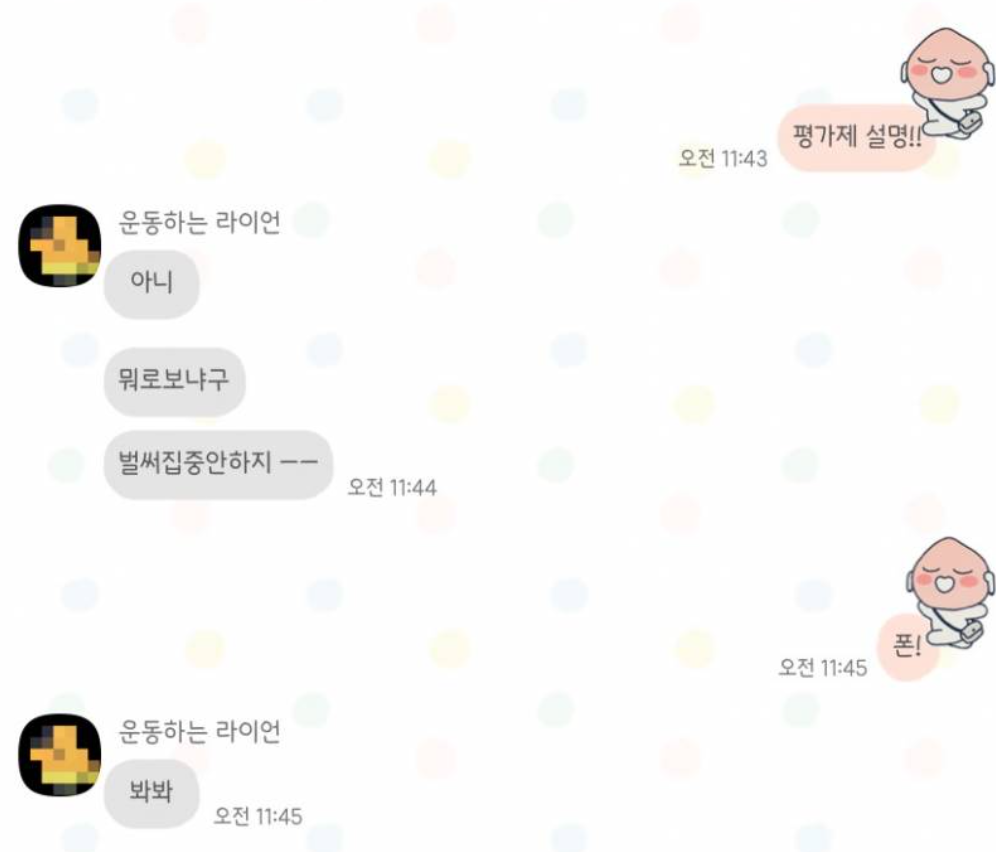Select the 봐봐 message bubble
Screen dimensions: 996x852
(x=152, y=794)
